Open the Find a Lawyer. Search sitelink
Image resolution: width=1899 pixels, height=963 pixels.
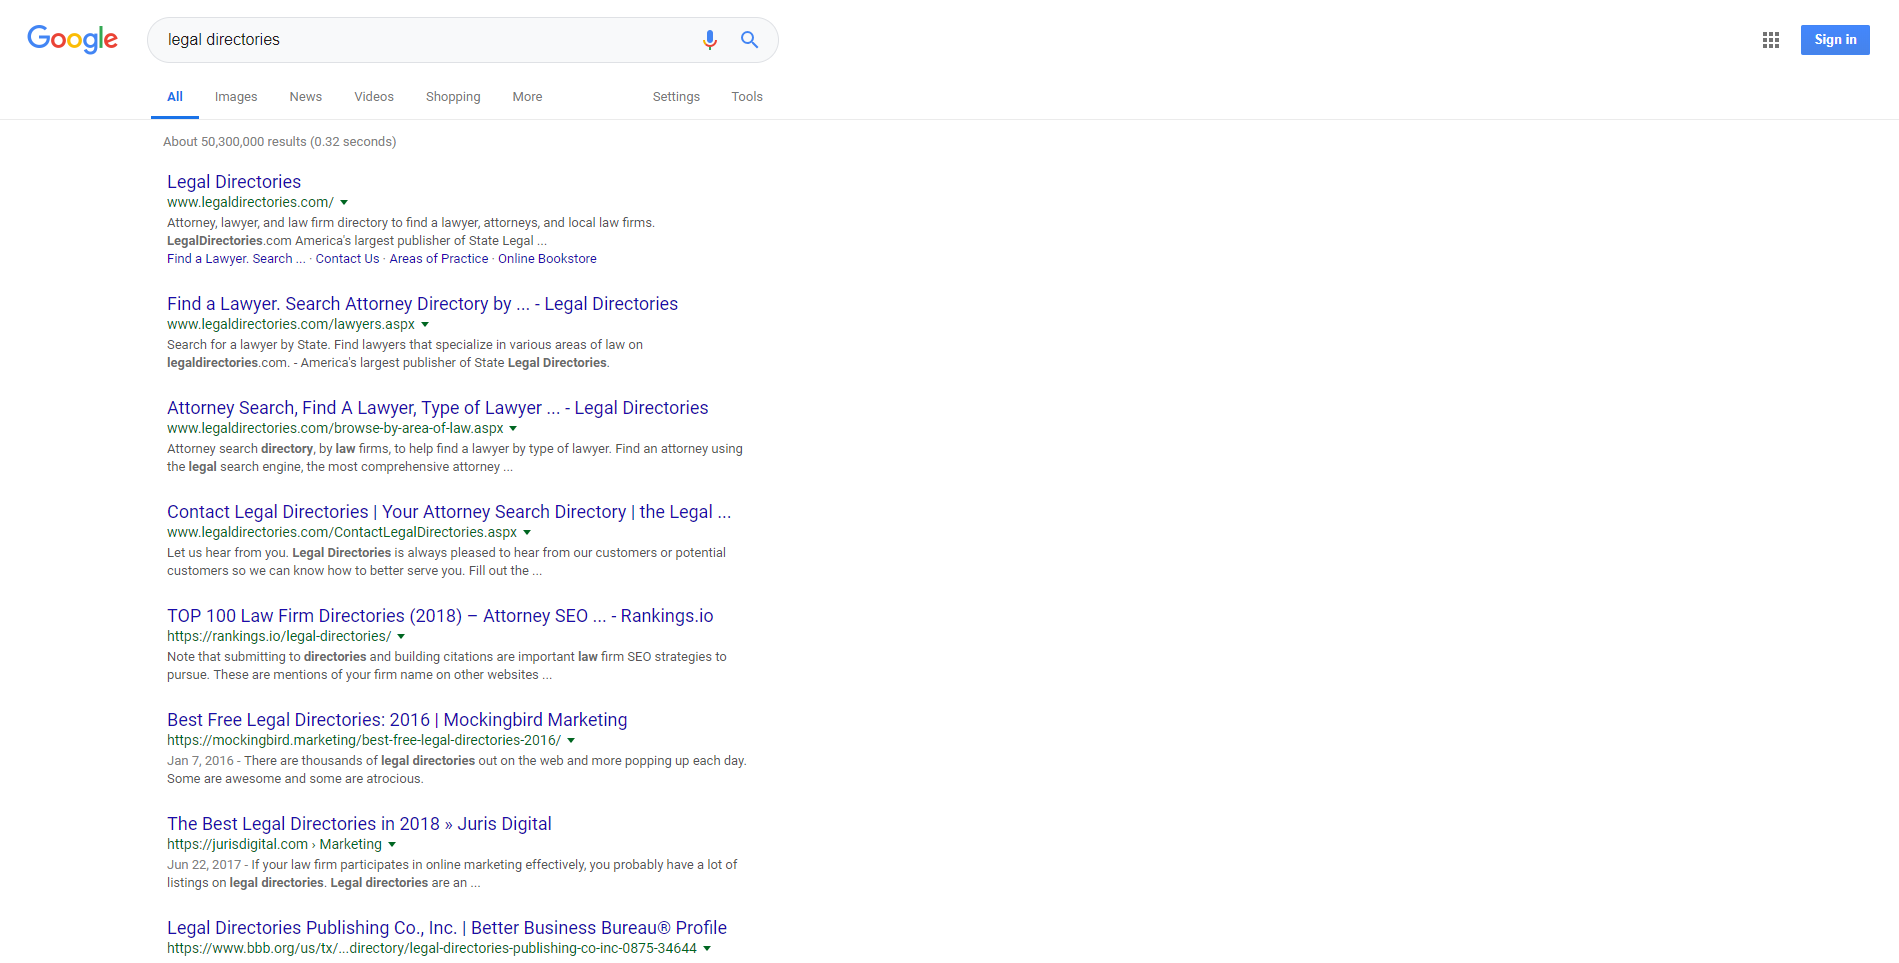click(236, 259)
